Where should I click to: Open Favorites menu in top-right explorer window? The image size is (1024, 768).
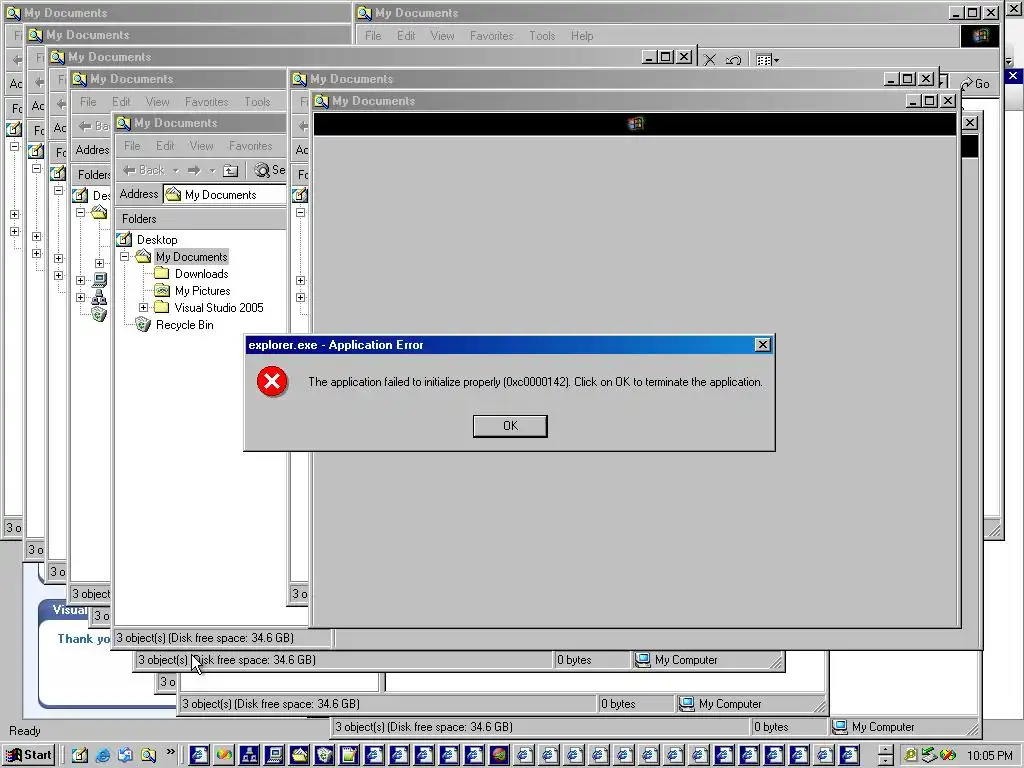491,36
